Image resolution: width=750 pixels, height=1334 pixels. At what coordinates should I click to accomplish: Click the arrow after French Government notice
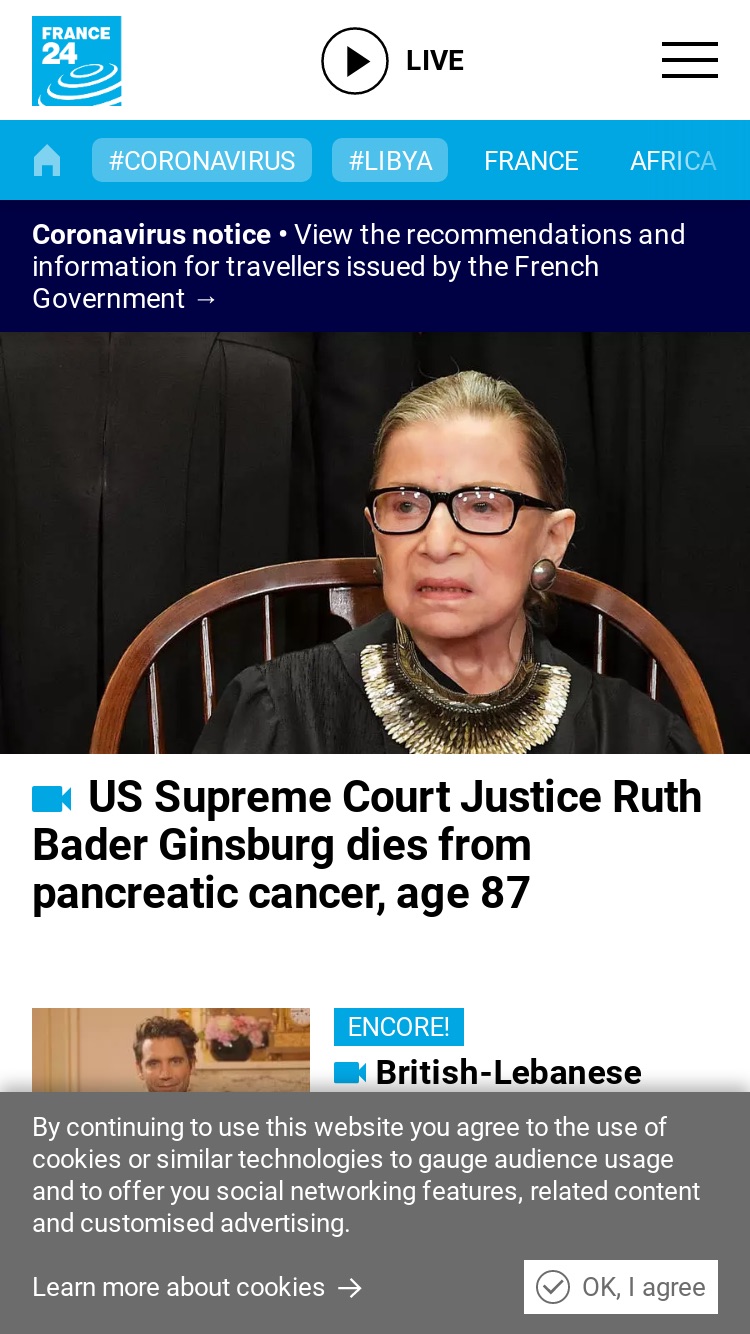pos(206,299)
